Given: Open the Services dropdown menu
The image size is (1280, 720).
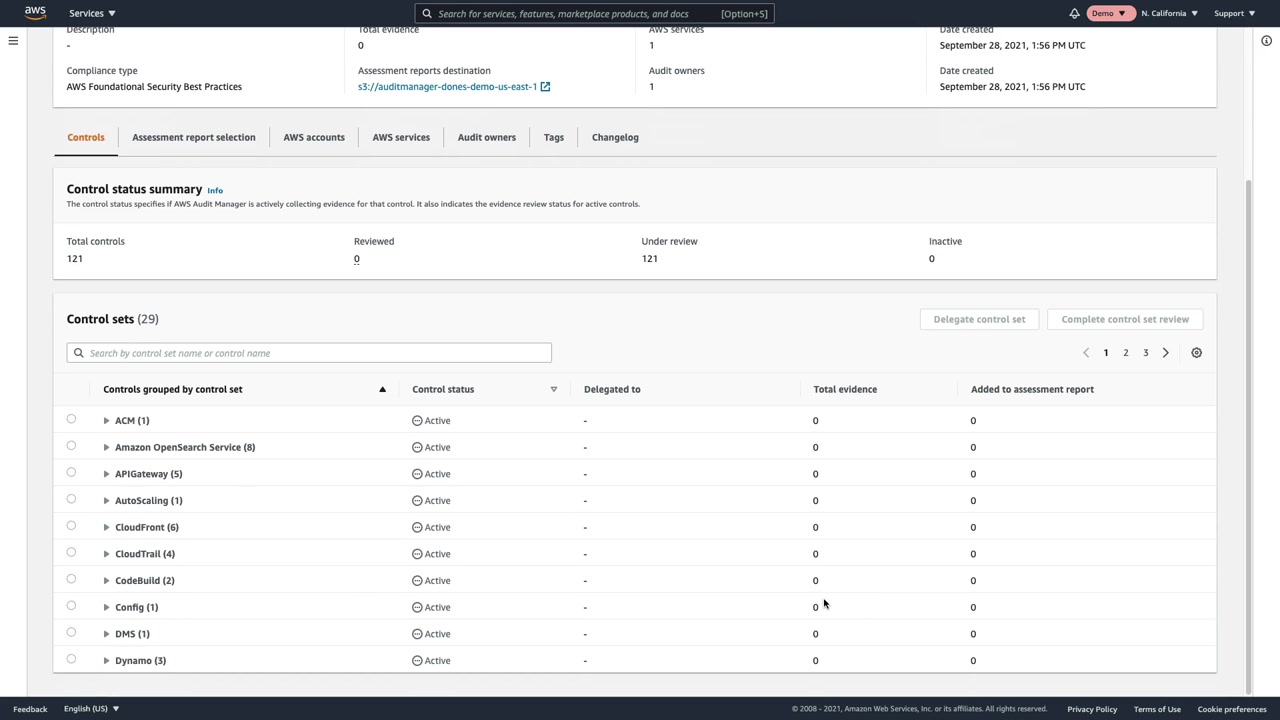Looking at the screenshot, I should tap(92, 13).
